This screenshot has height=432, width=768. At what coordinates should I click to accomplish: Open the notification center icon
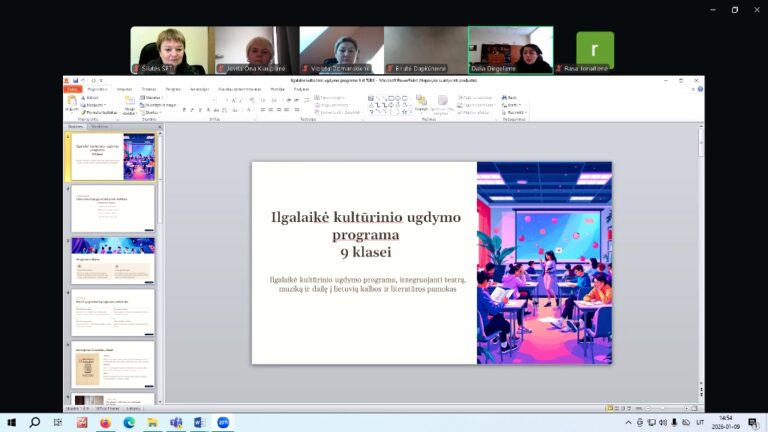pos(753,423)
